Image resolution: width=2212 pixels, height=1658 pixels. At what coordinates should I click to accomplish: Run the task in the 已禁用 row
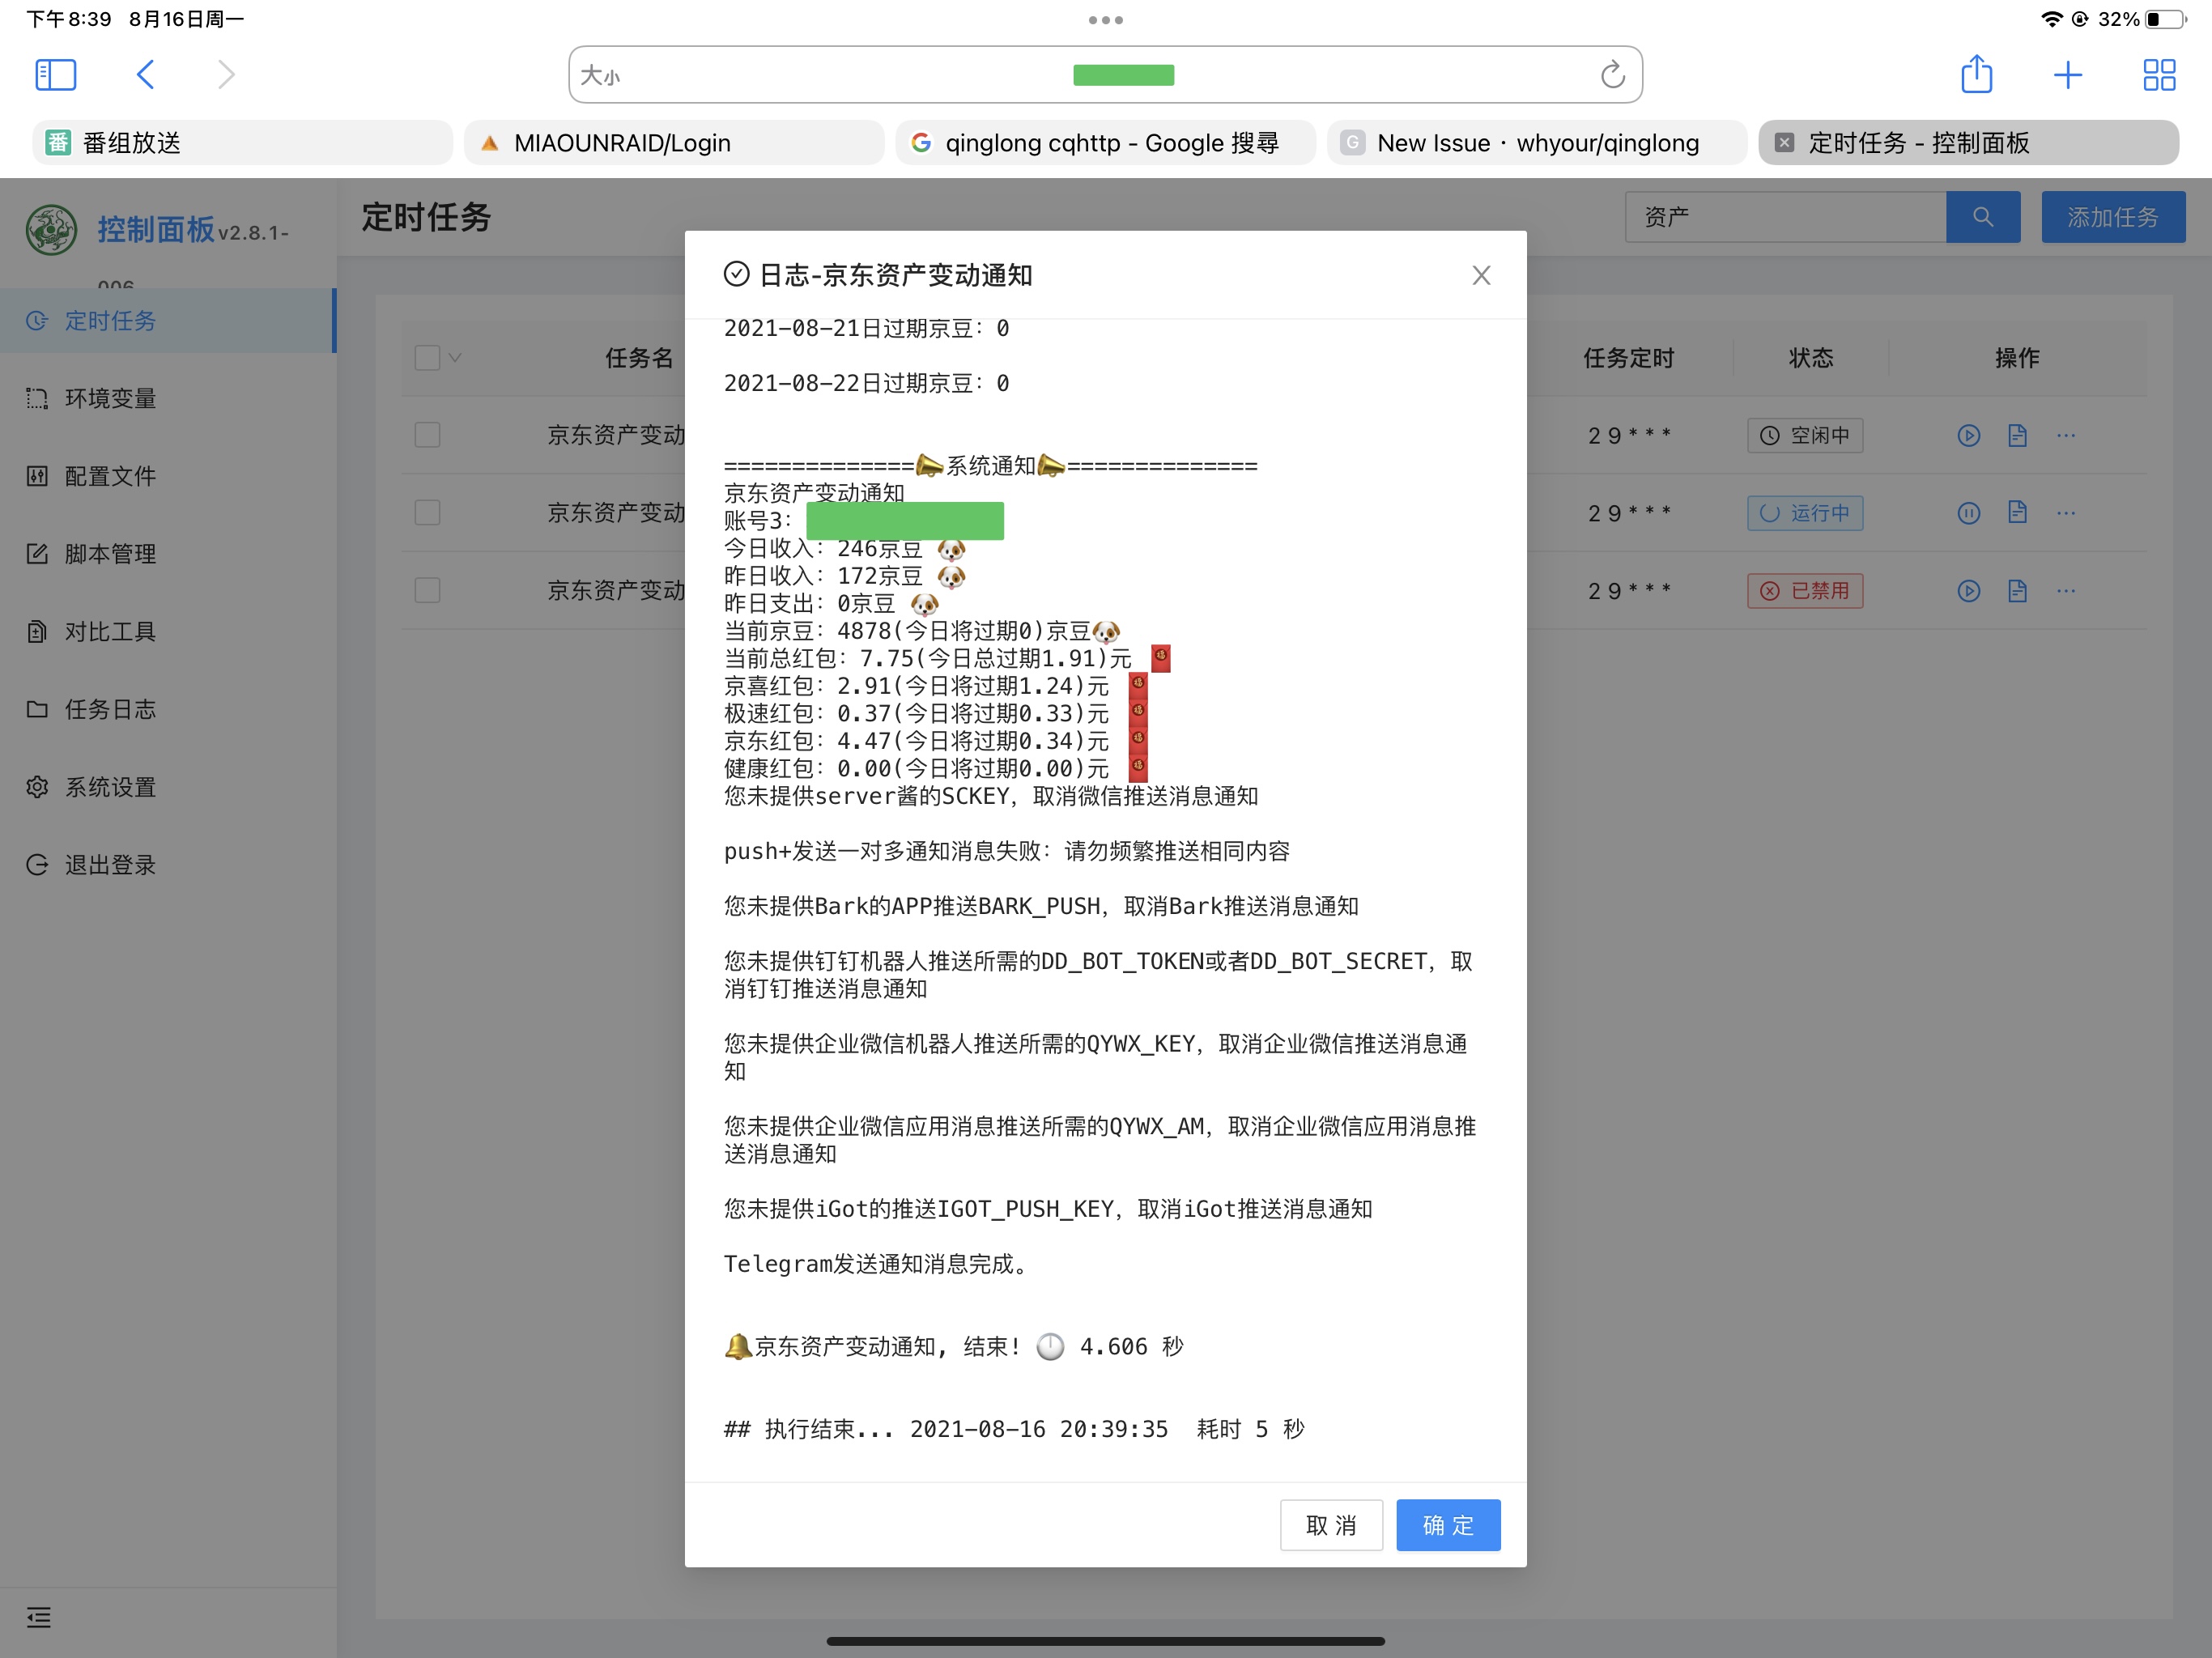(x=1968, y=591)
